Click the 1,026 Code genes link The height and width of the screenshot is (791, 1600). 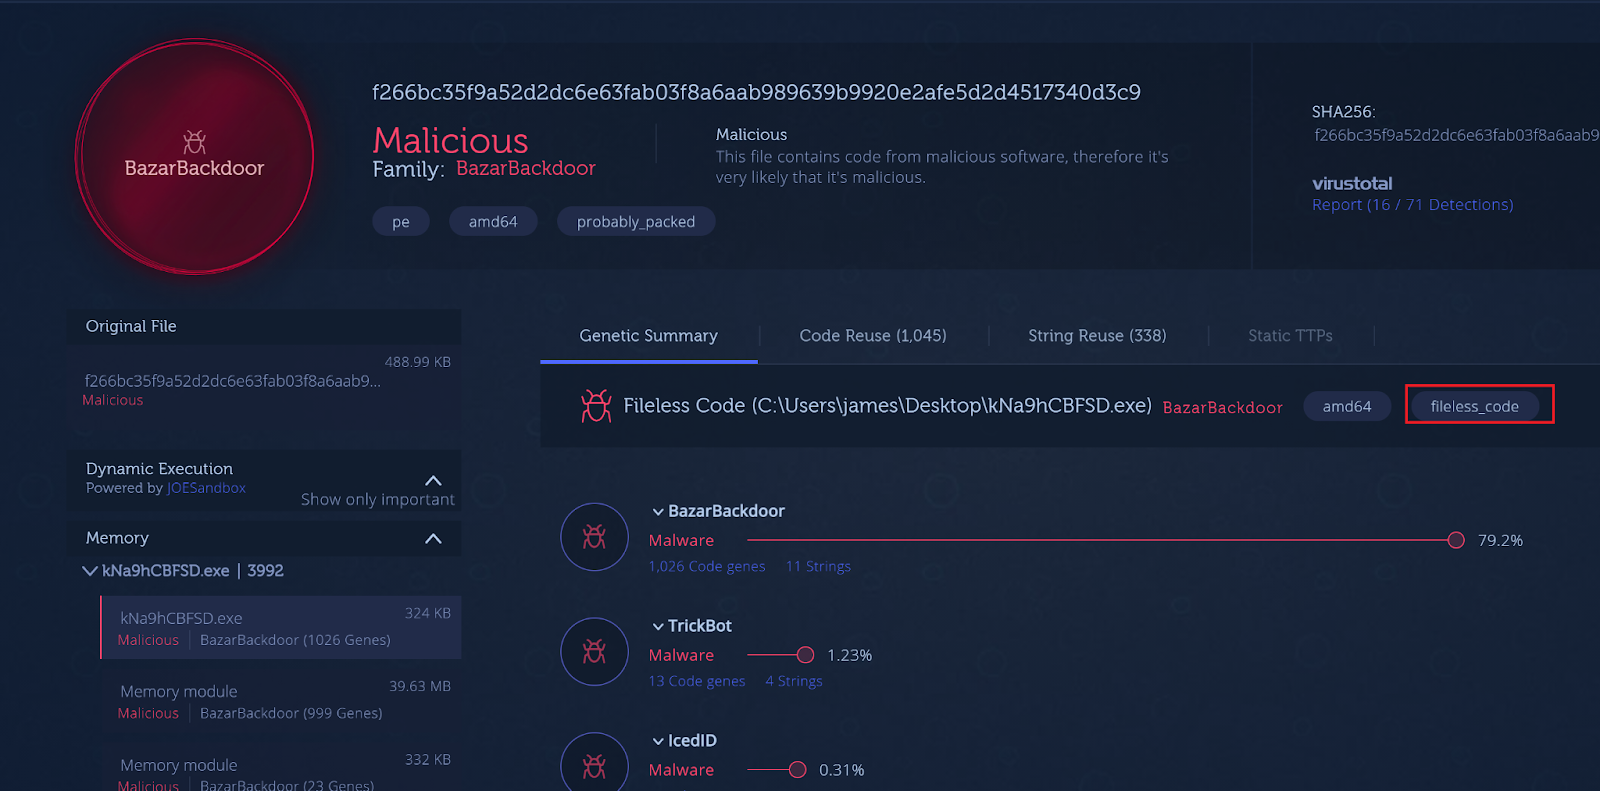(x=707, y=566)
